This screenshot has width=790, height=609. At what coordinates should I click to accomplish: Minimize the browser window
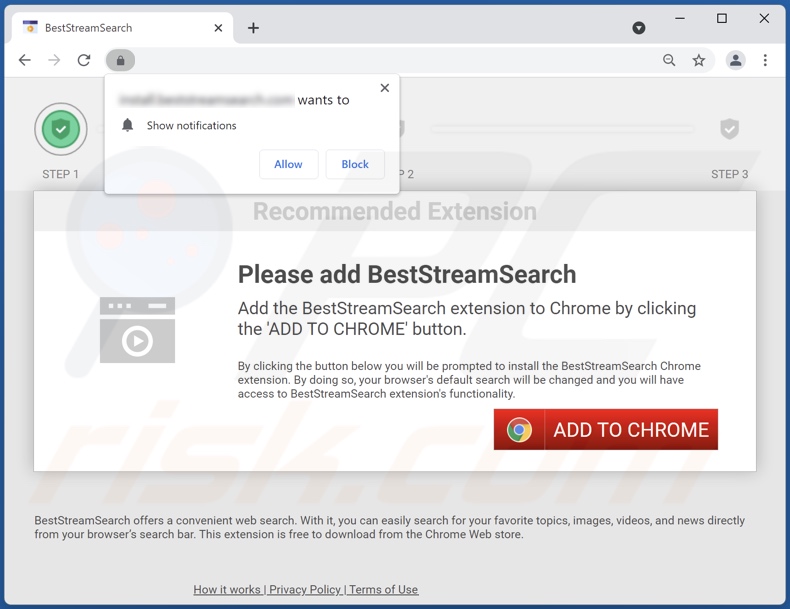coord(680,19)
